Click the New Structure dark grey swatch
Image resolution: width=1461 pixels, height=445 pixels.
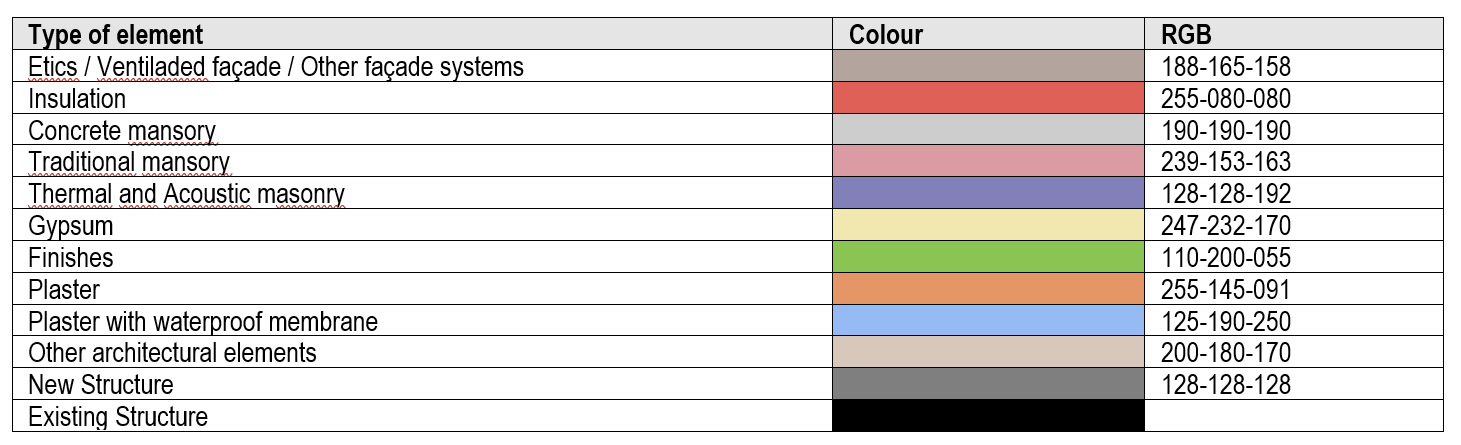click(988, 384)
